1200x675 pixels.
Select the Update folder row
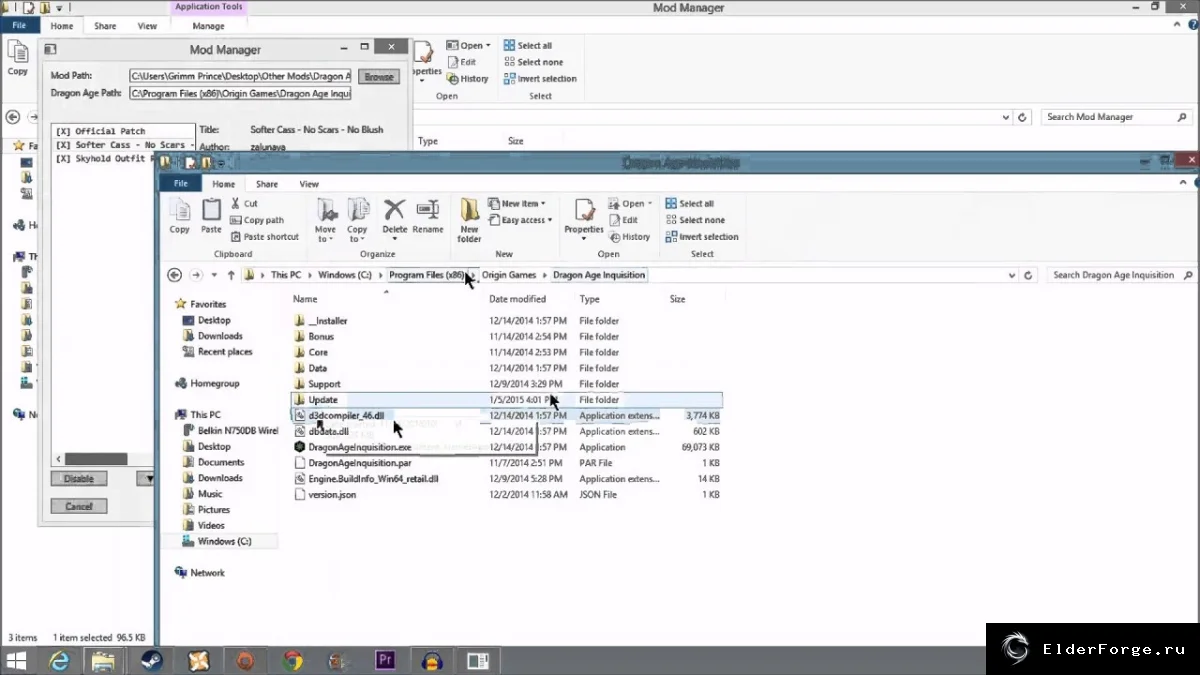coord(506,400)
